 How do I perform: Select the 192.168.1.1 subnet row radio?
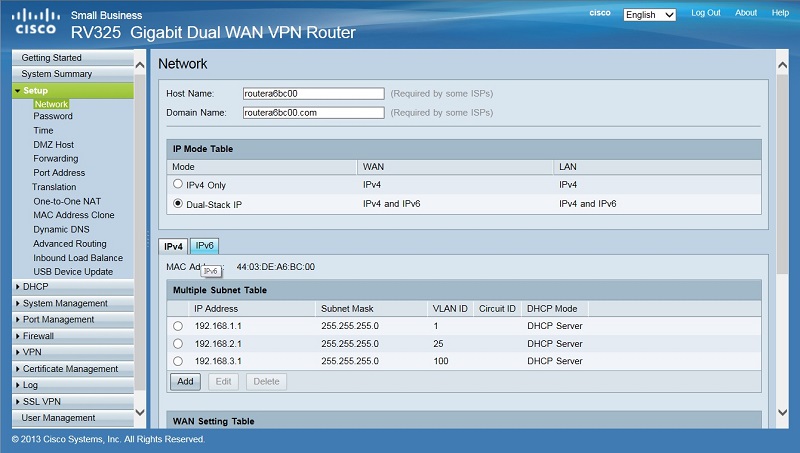(178, 326)
